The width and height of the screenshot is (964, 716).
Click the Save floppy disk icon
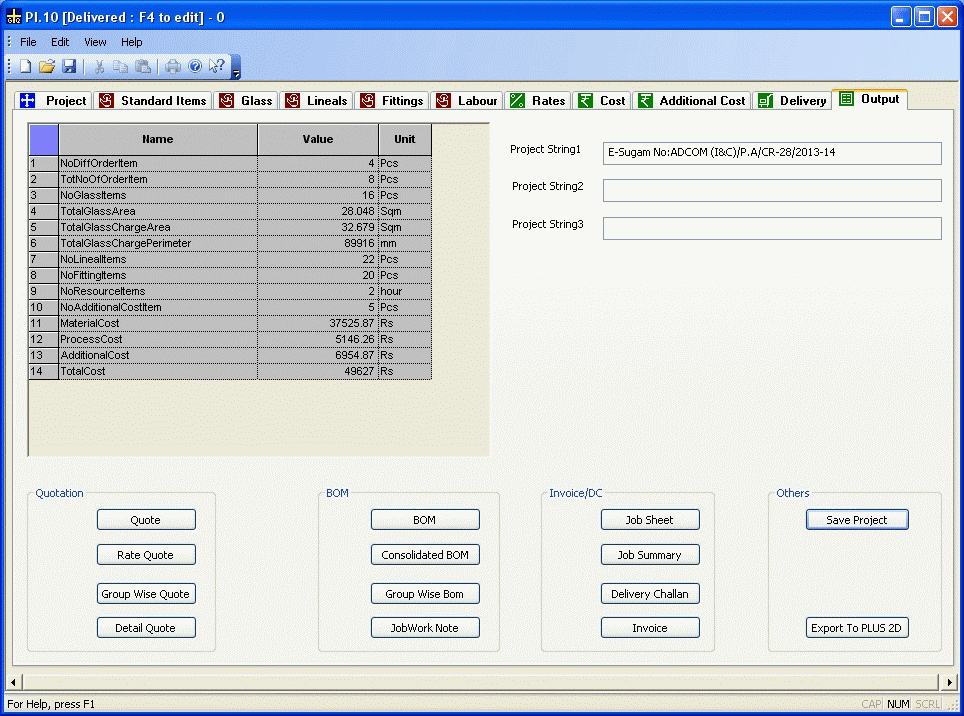[x=69, y=67]
